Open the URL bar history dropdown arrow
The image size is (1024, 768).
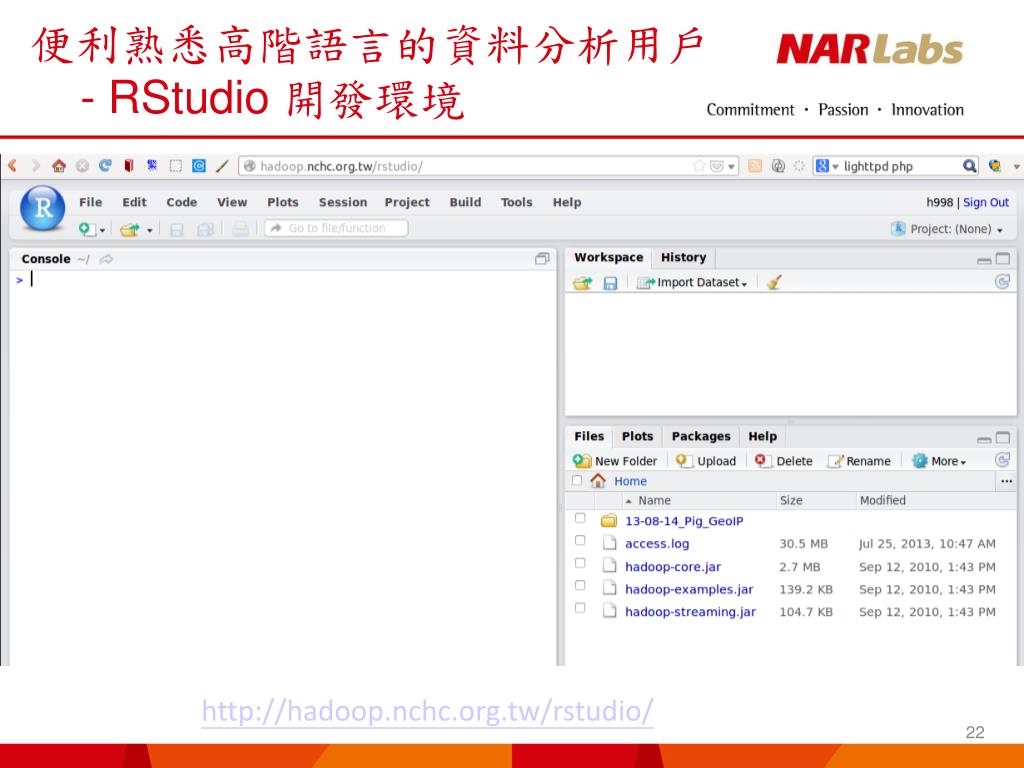click(731, 167)
